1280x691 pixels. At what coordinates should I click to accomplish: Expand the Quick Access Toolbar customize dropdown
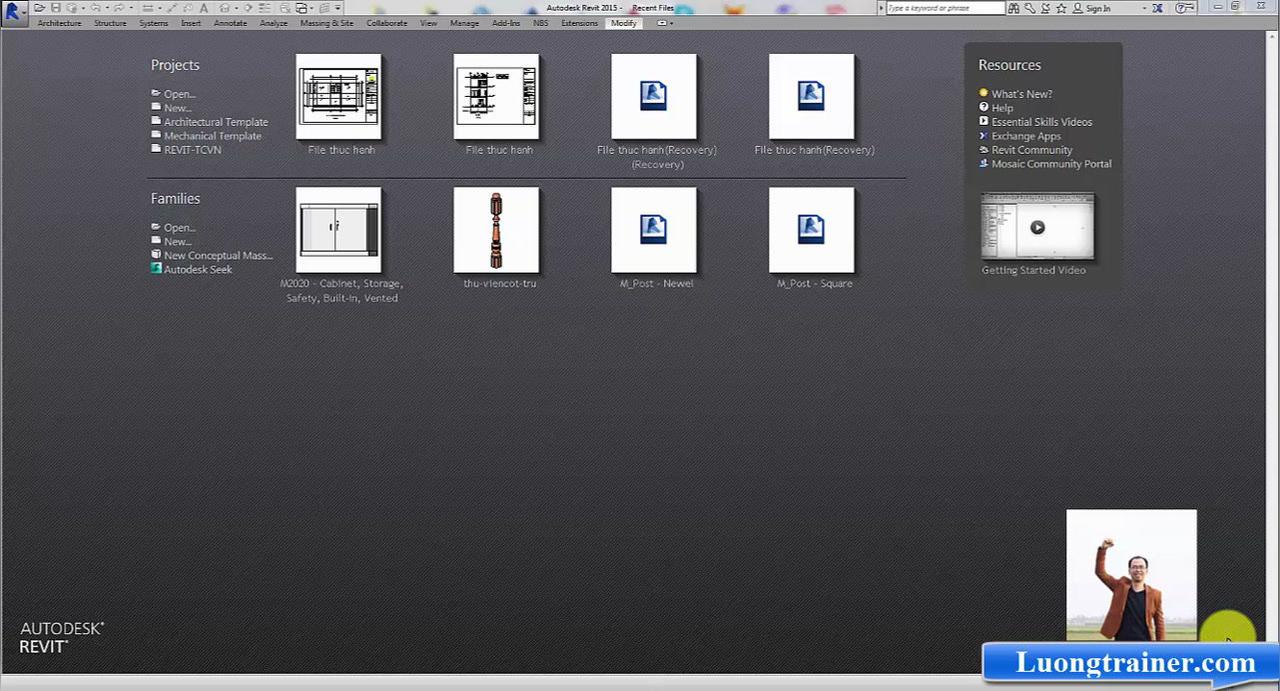338,8
